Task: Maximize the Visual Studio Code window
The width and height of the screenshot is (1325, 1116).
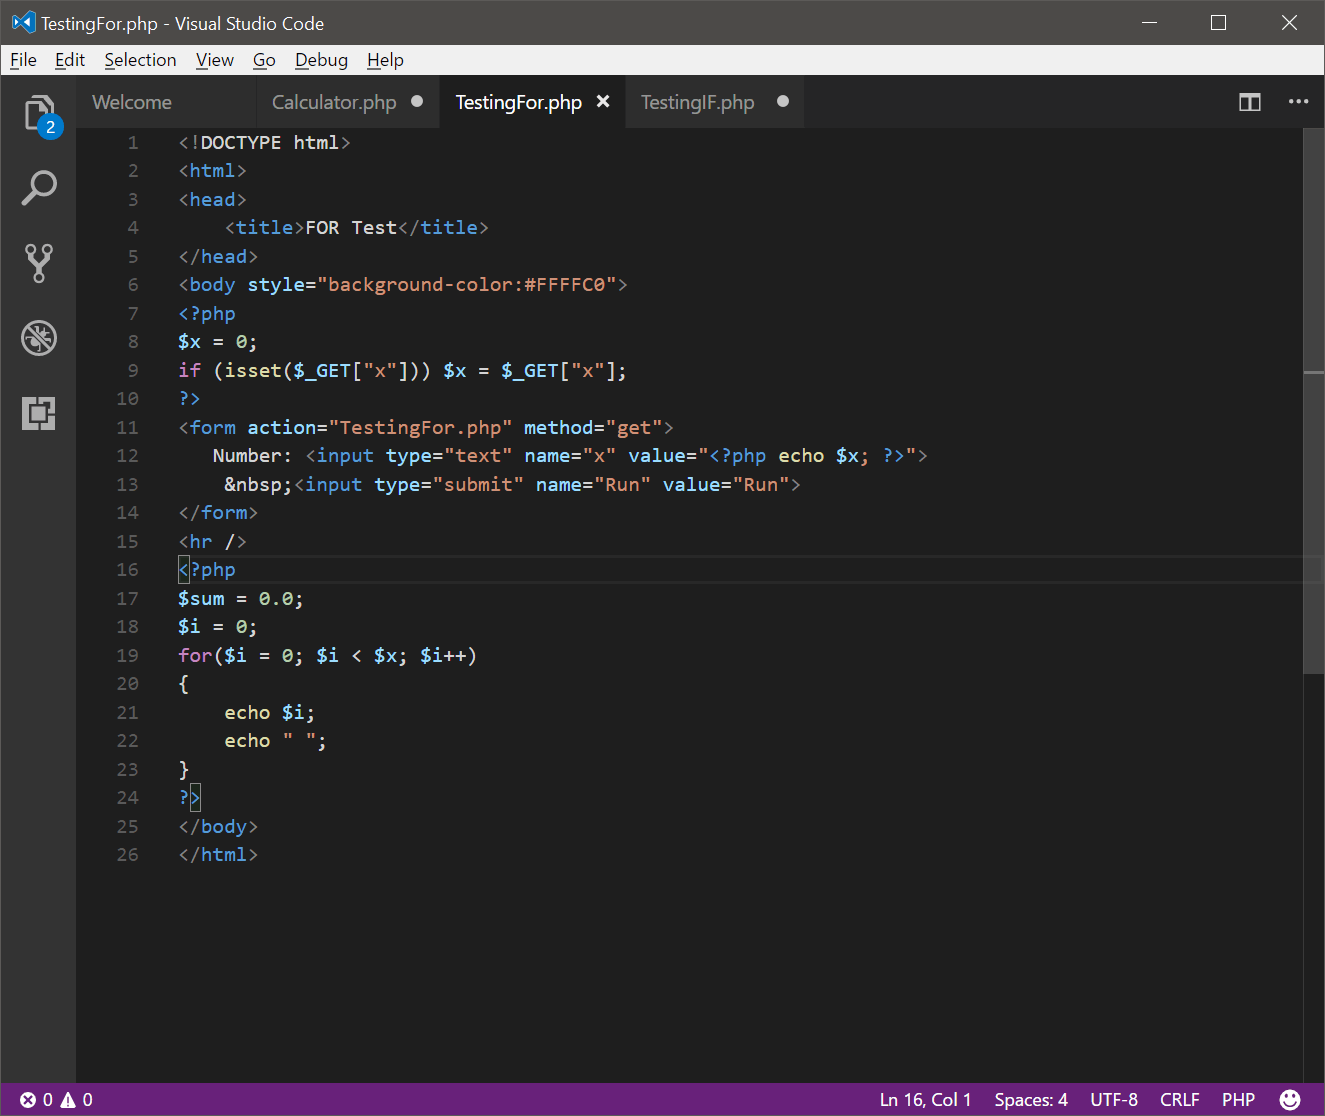Action: point(1218,22)
